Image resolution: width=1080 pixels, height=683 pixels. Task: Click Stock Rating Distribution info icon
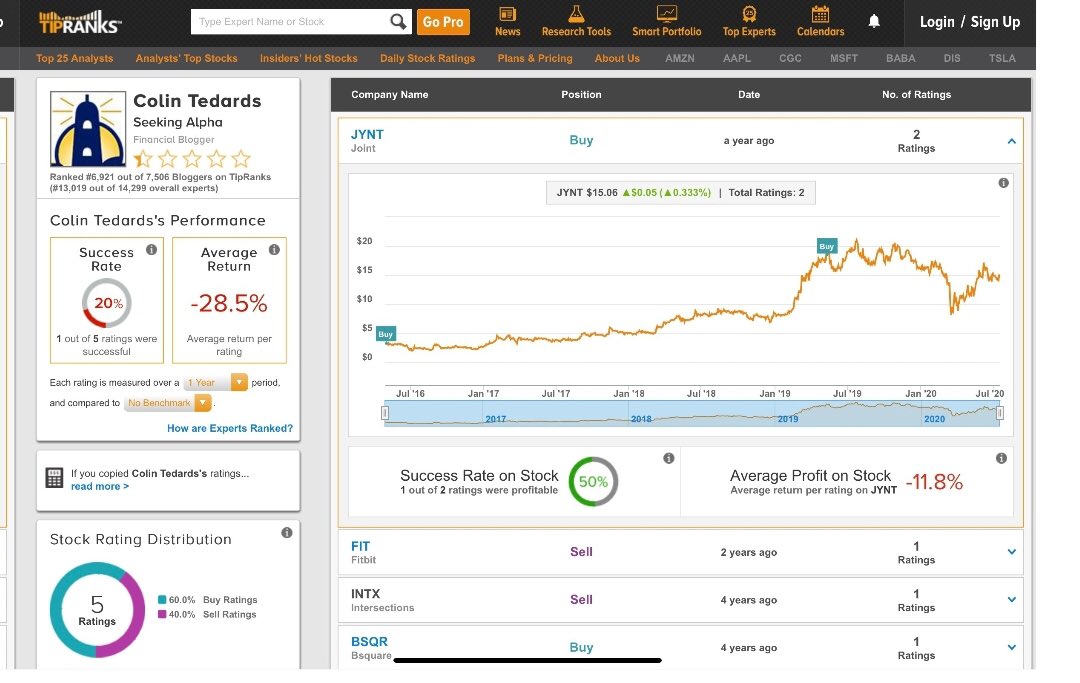(287, 532)
